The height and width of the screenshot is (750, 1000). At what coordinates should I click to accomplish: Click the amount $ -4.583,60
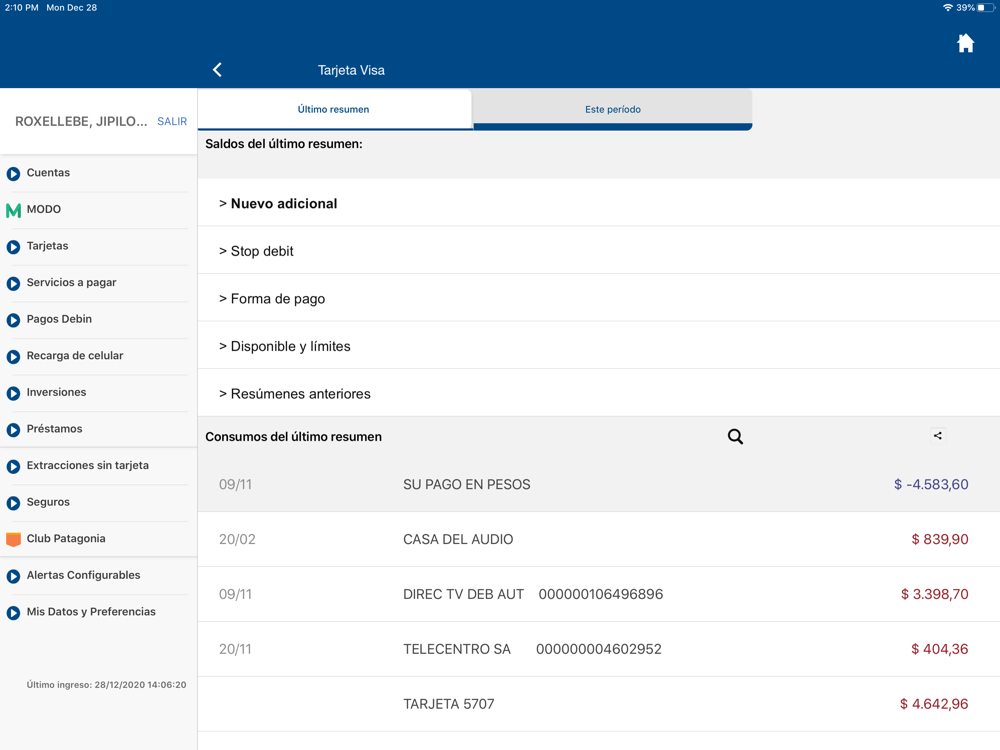click(930, 484)
